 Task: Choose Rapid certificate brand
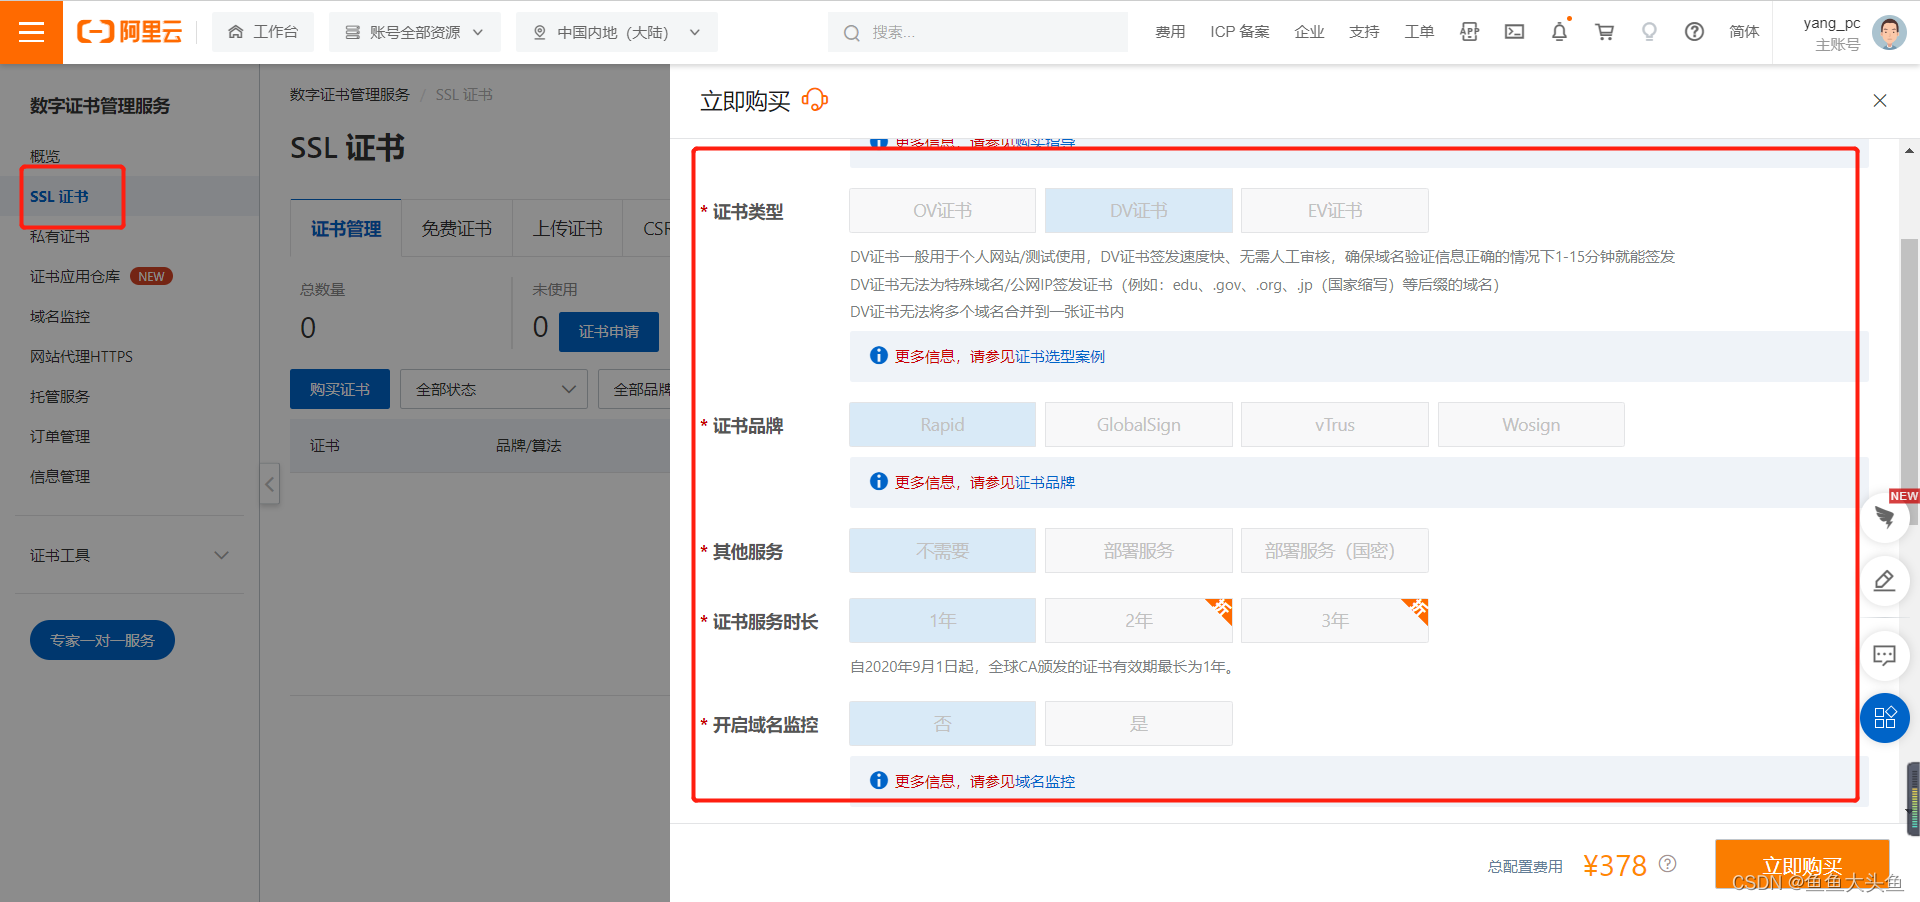coord(942,425)
